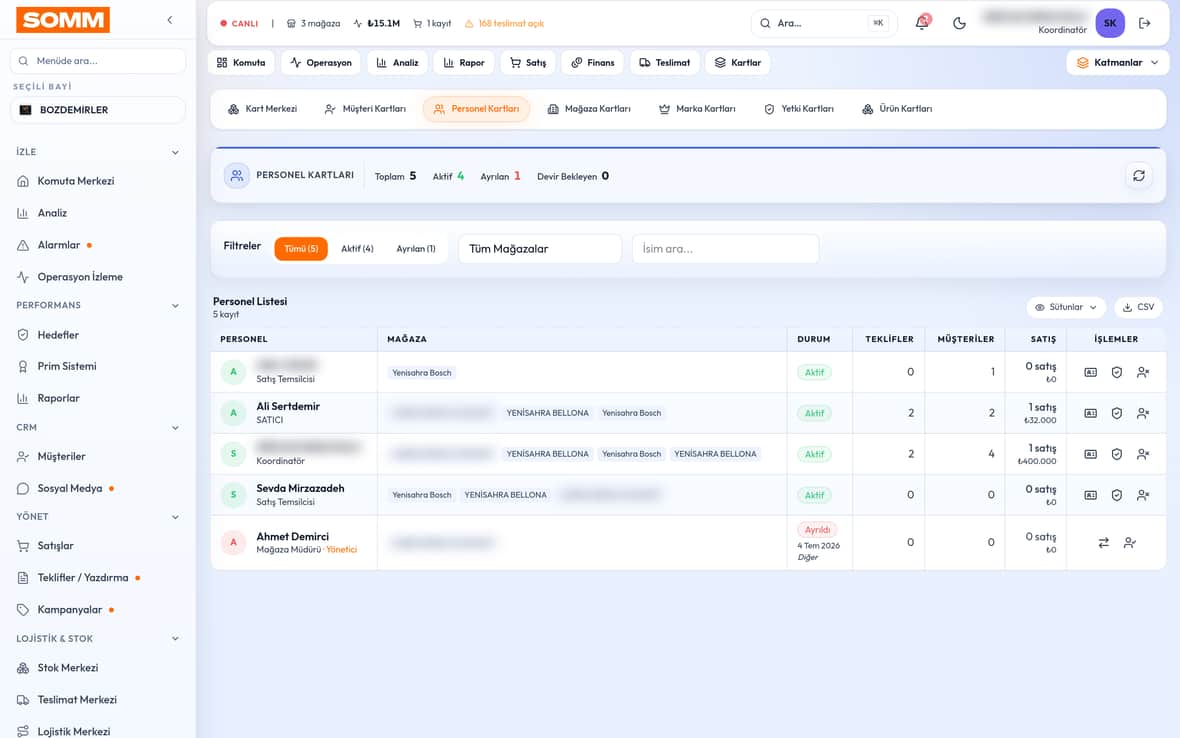Click remove-user icon in Ali Sertdemir row

tap(1143, 413)
